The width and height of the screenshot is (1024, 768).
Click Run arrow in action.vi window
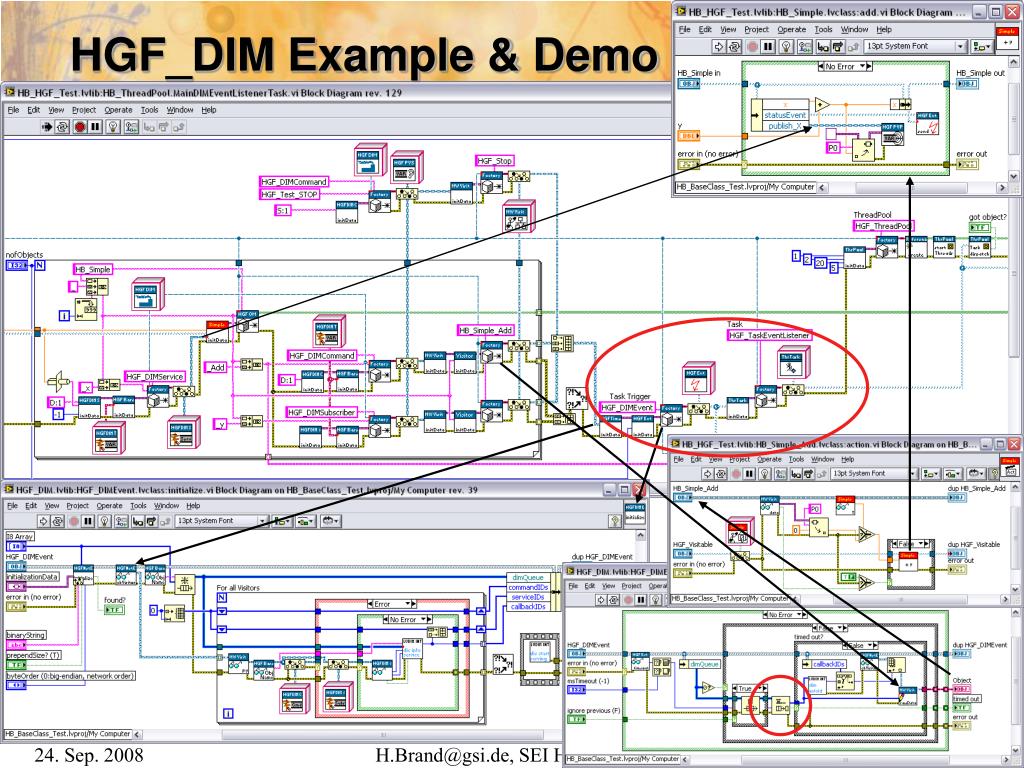[707, 473]
